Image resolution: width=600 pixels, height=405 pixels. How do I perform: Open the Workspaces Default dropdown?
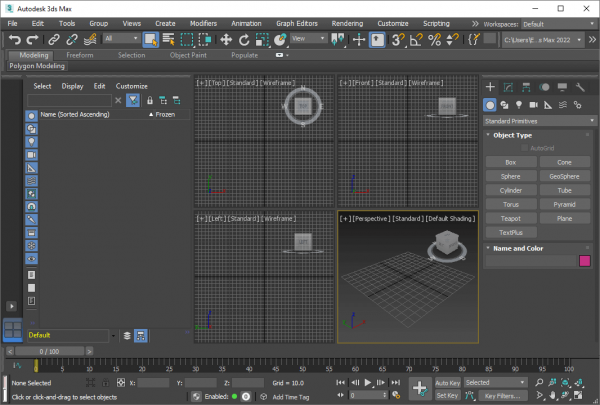click(558, 24)
